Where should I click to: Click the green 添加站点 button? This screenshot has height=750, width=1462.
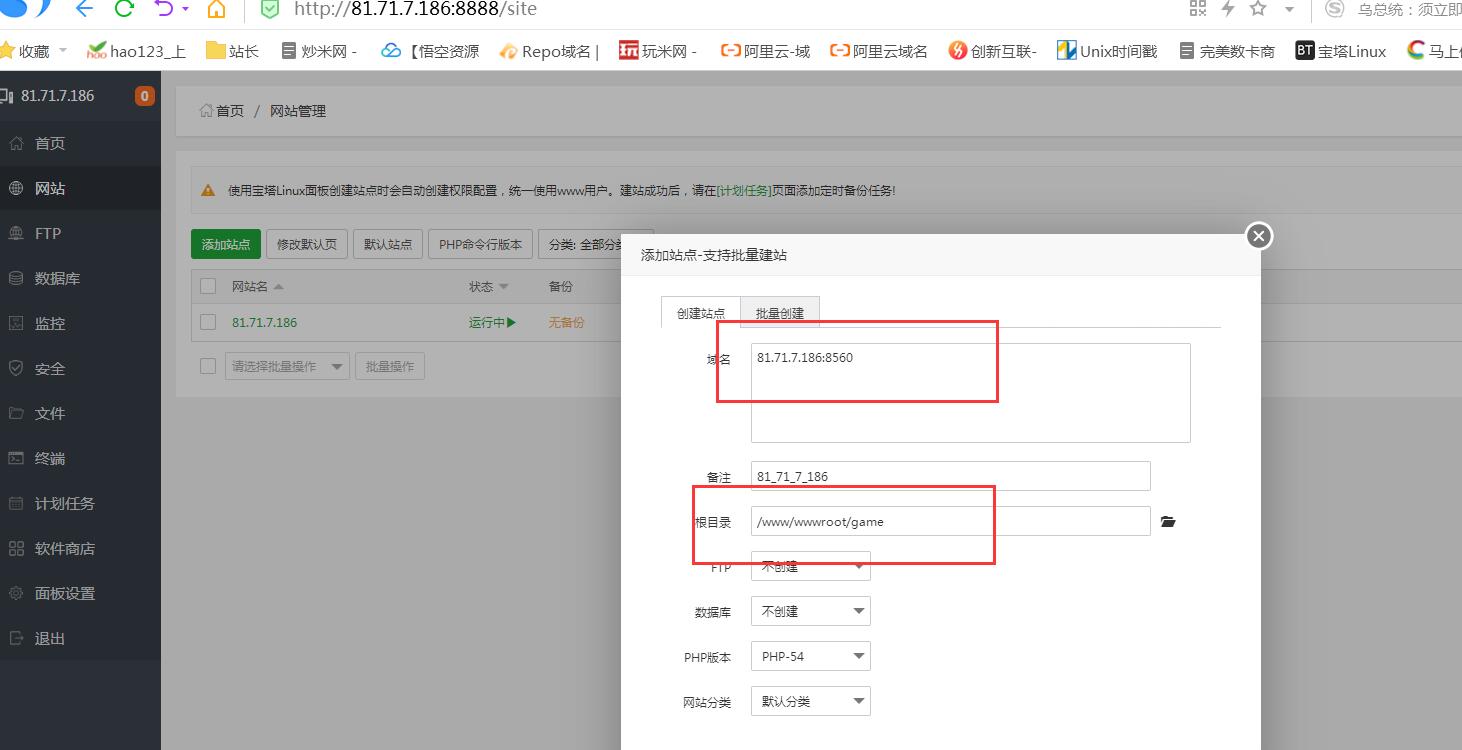(225, 244)
